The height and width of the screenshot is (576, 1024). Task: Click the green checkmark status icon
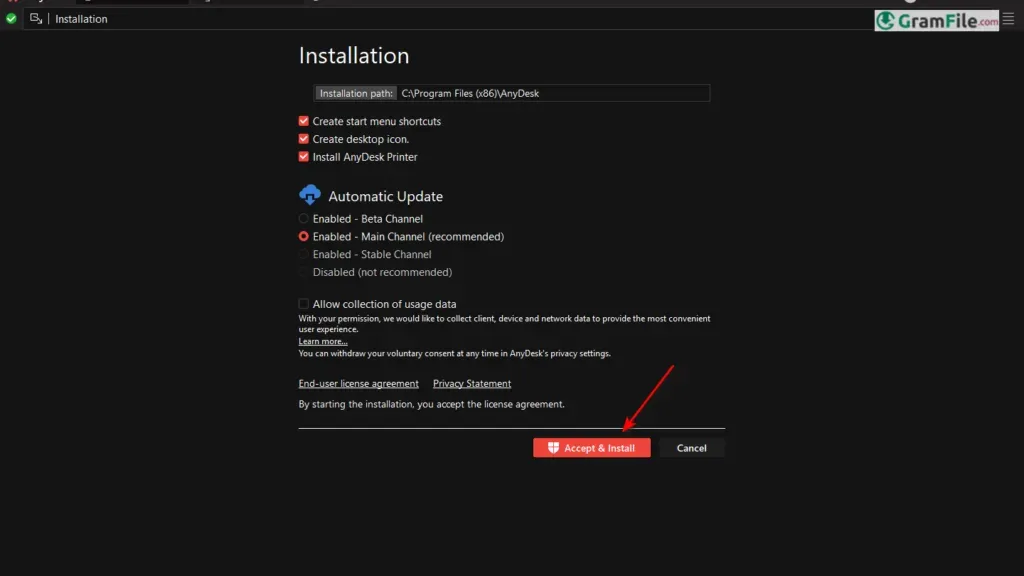click(x=11, y=19)
